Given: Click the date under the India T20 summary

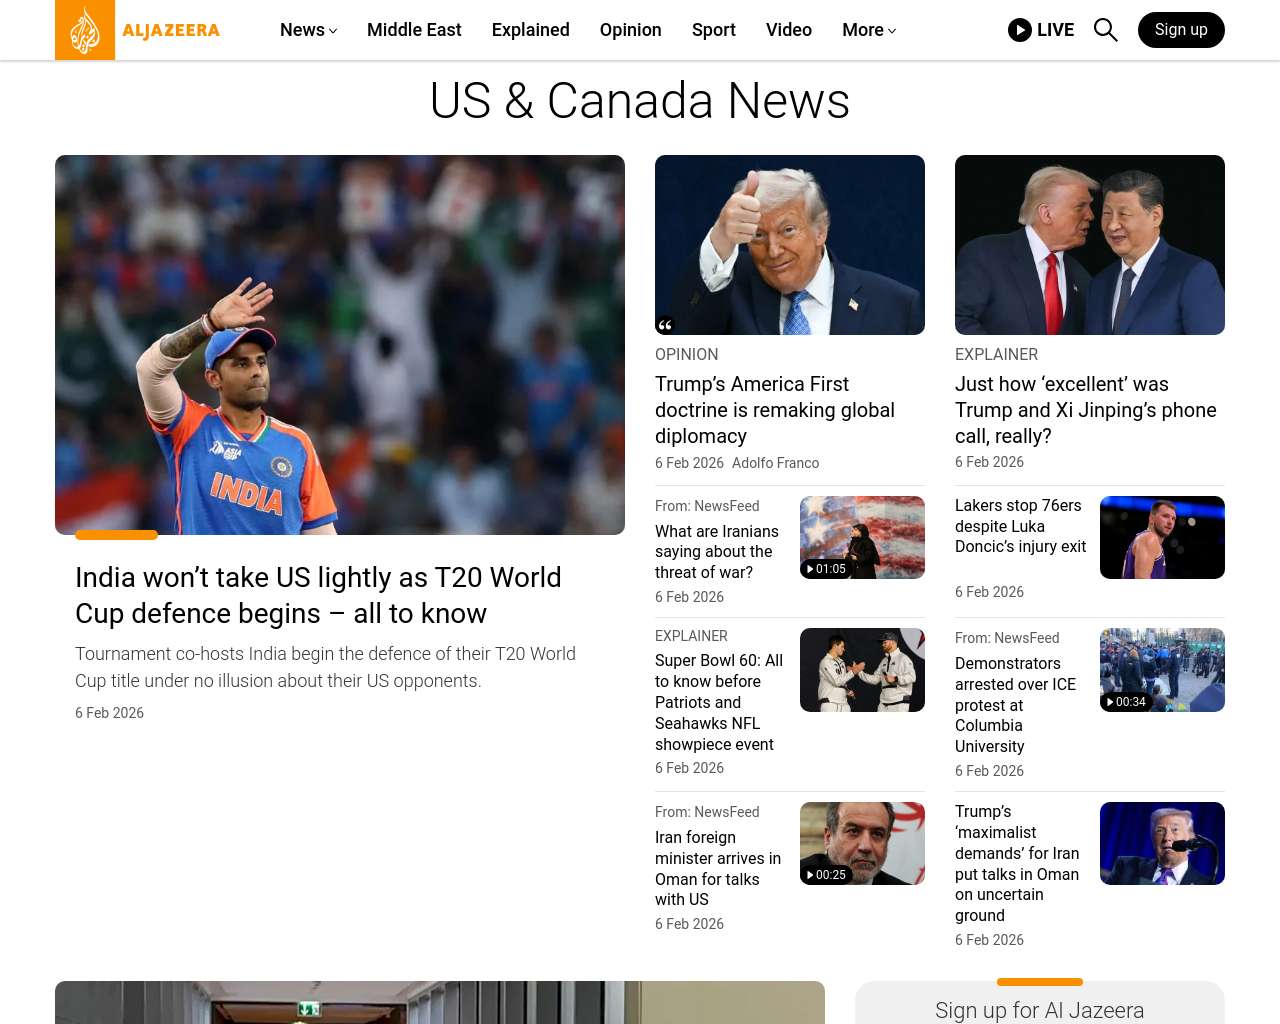Looking at the screenshot, I should (109, 713).
